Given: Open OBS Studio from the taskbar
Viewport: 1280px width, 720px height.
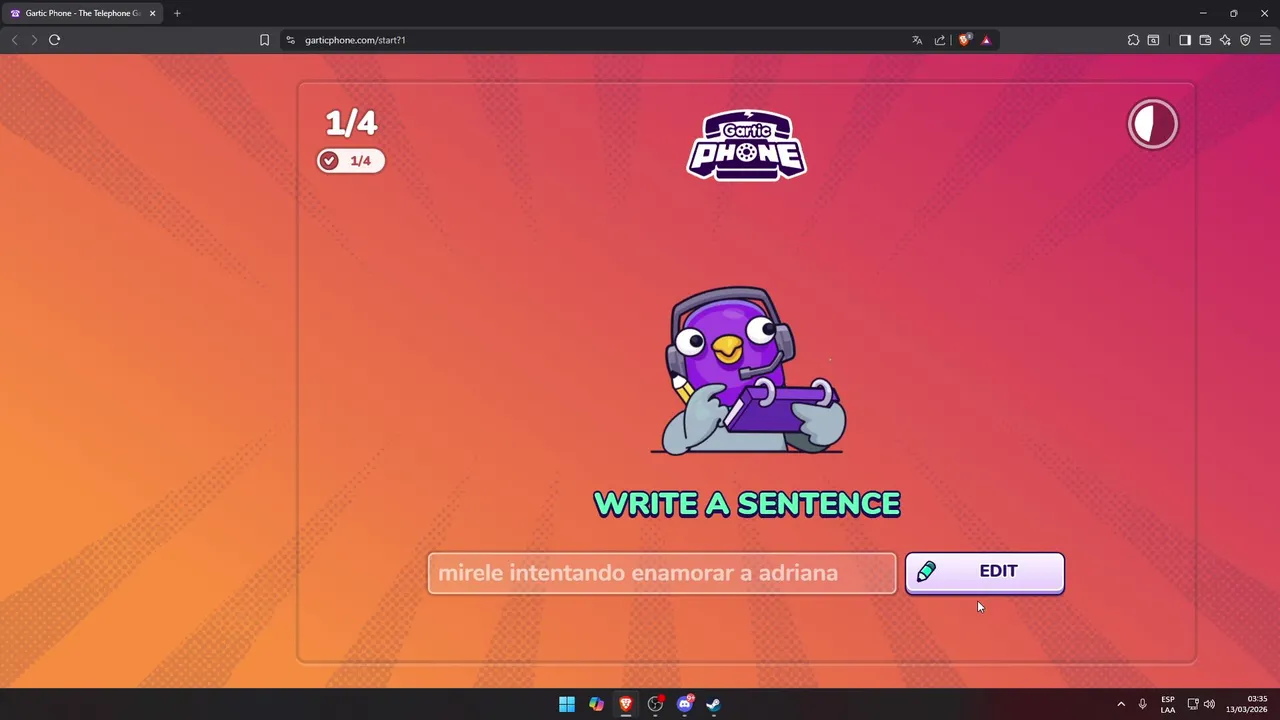Looking at the screenshot, I should (655, 704).
